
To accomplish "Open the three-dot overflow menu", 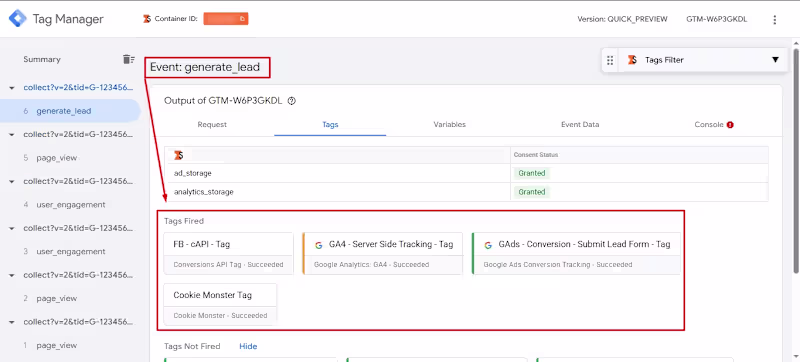I will [x=774, y=19].
